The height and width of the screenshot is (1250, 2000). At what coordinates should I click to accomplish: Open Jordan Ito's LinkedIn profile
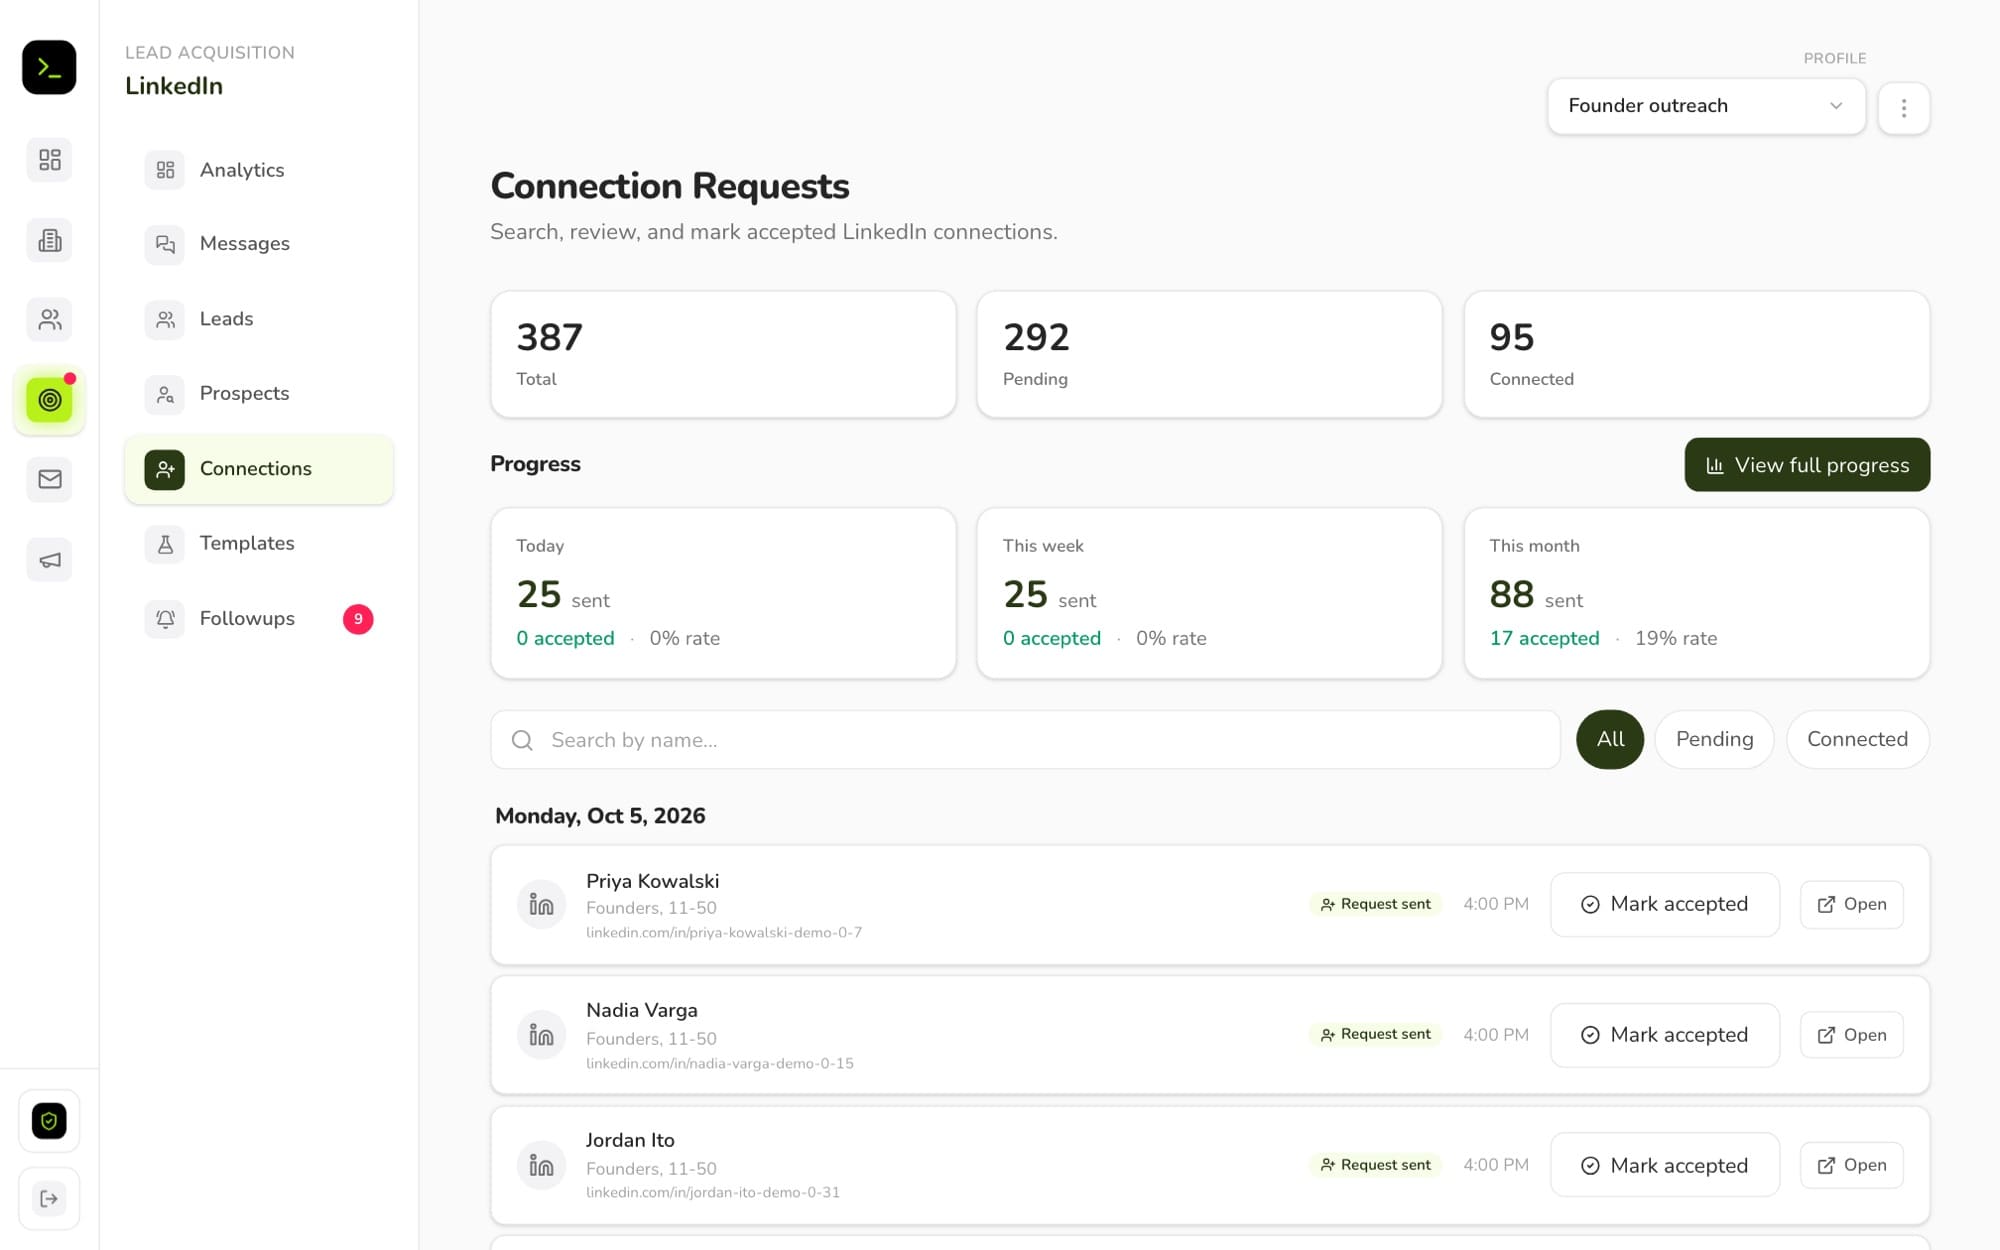coord(1851,1165)
